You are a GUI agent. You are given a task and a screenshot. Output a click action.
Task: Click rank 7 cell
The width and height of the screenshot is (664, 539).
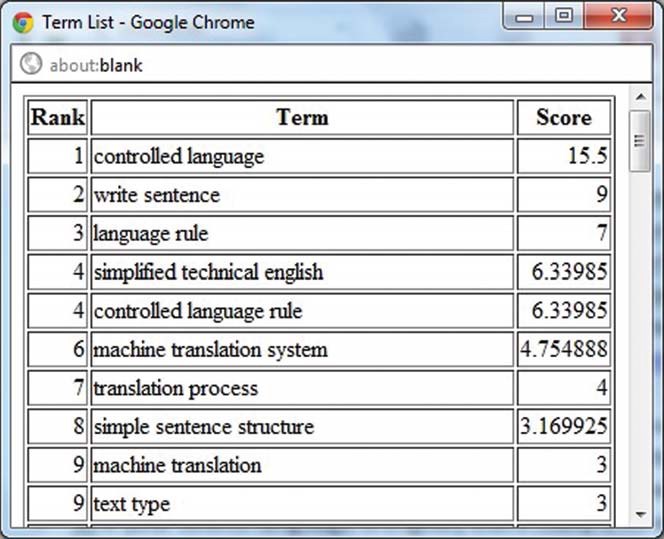coord(58,388)
